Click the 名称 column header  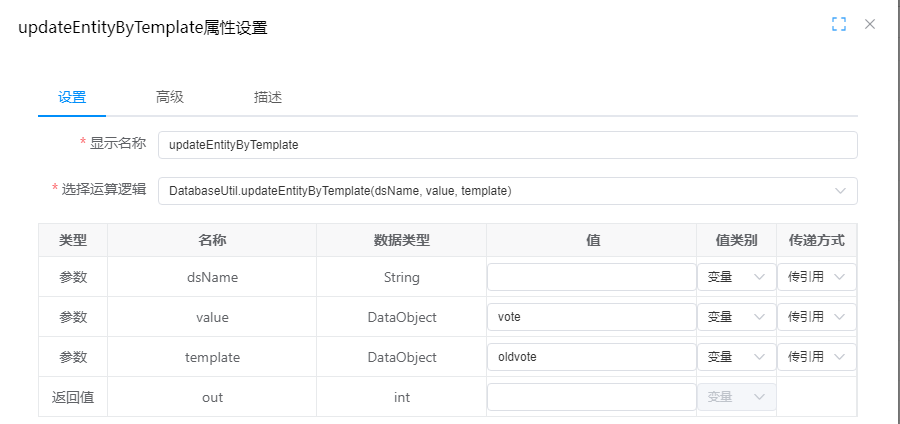pyautogui.click(x=212, y=240)
